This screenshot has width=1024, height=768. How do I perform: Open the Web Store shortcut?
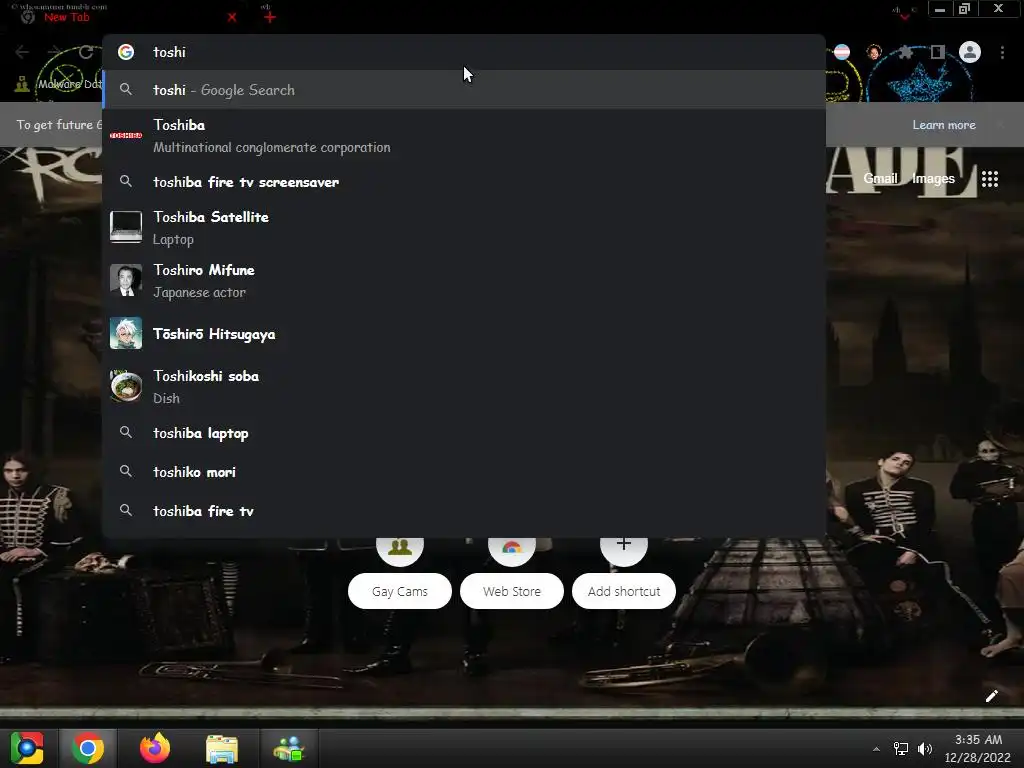(x=512, y=591)
